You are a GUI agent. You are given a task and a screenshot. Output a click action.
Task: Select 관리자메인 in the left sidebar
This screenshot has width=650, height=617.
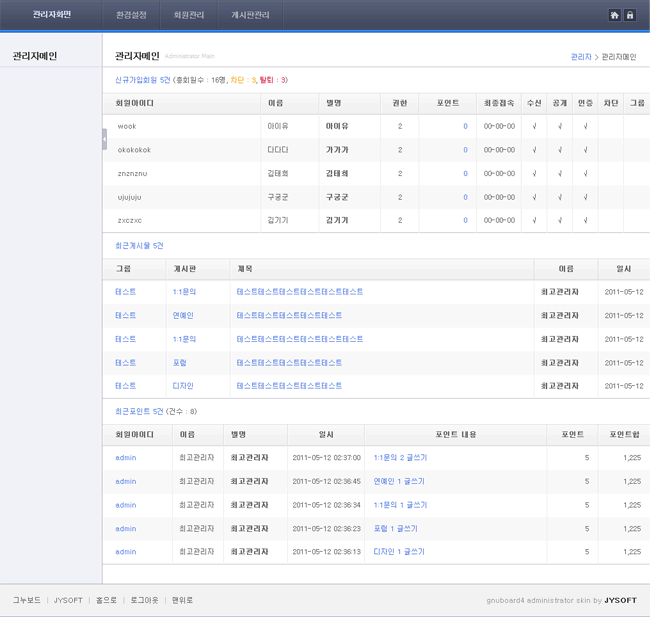coord(35,56)
